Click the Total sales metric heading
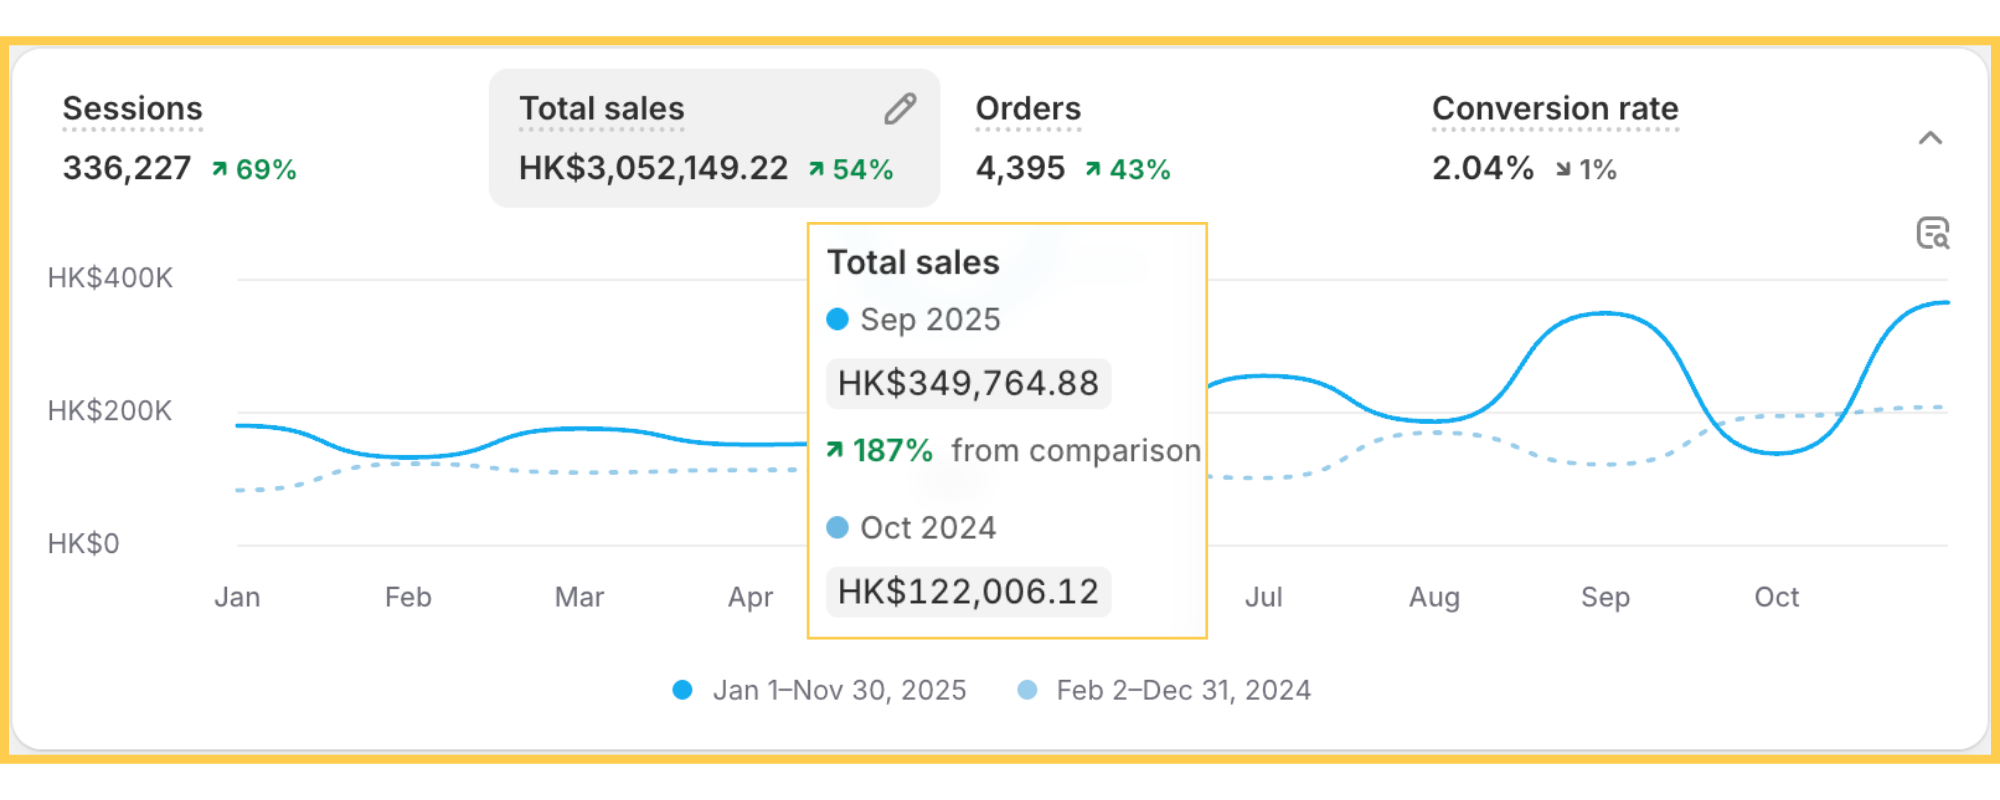Viewport: 2000px width, 800px height. coord(602,109)
